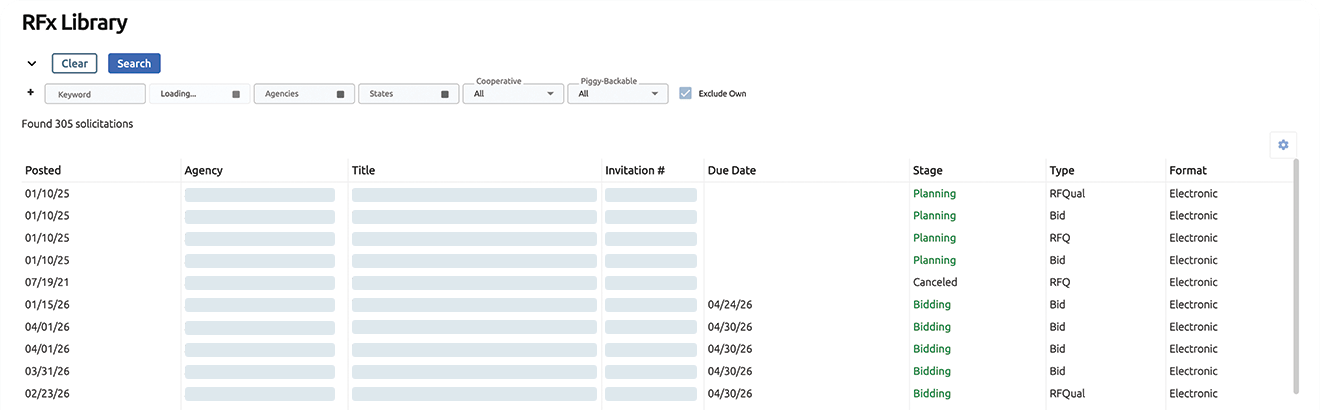Open the Loading... dropdown

[x=199, y=94]
